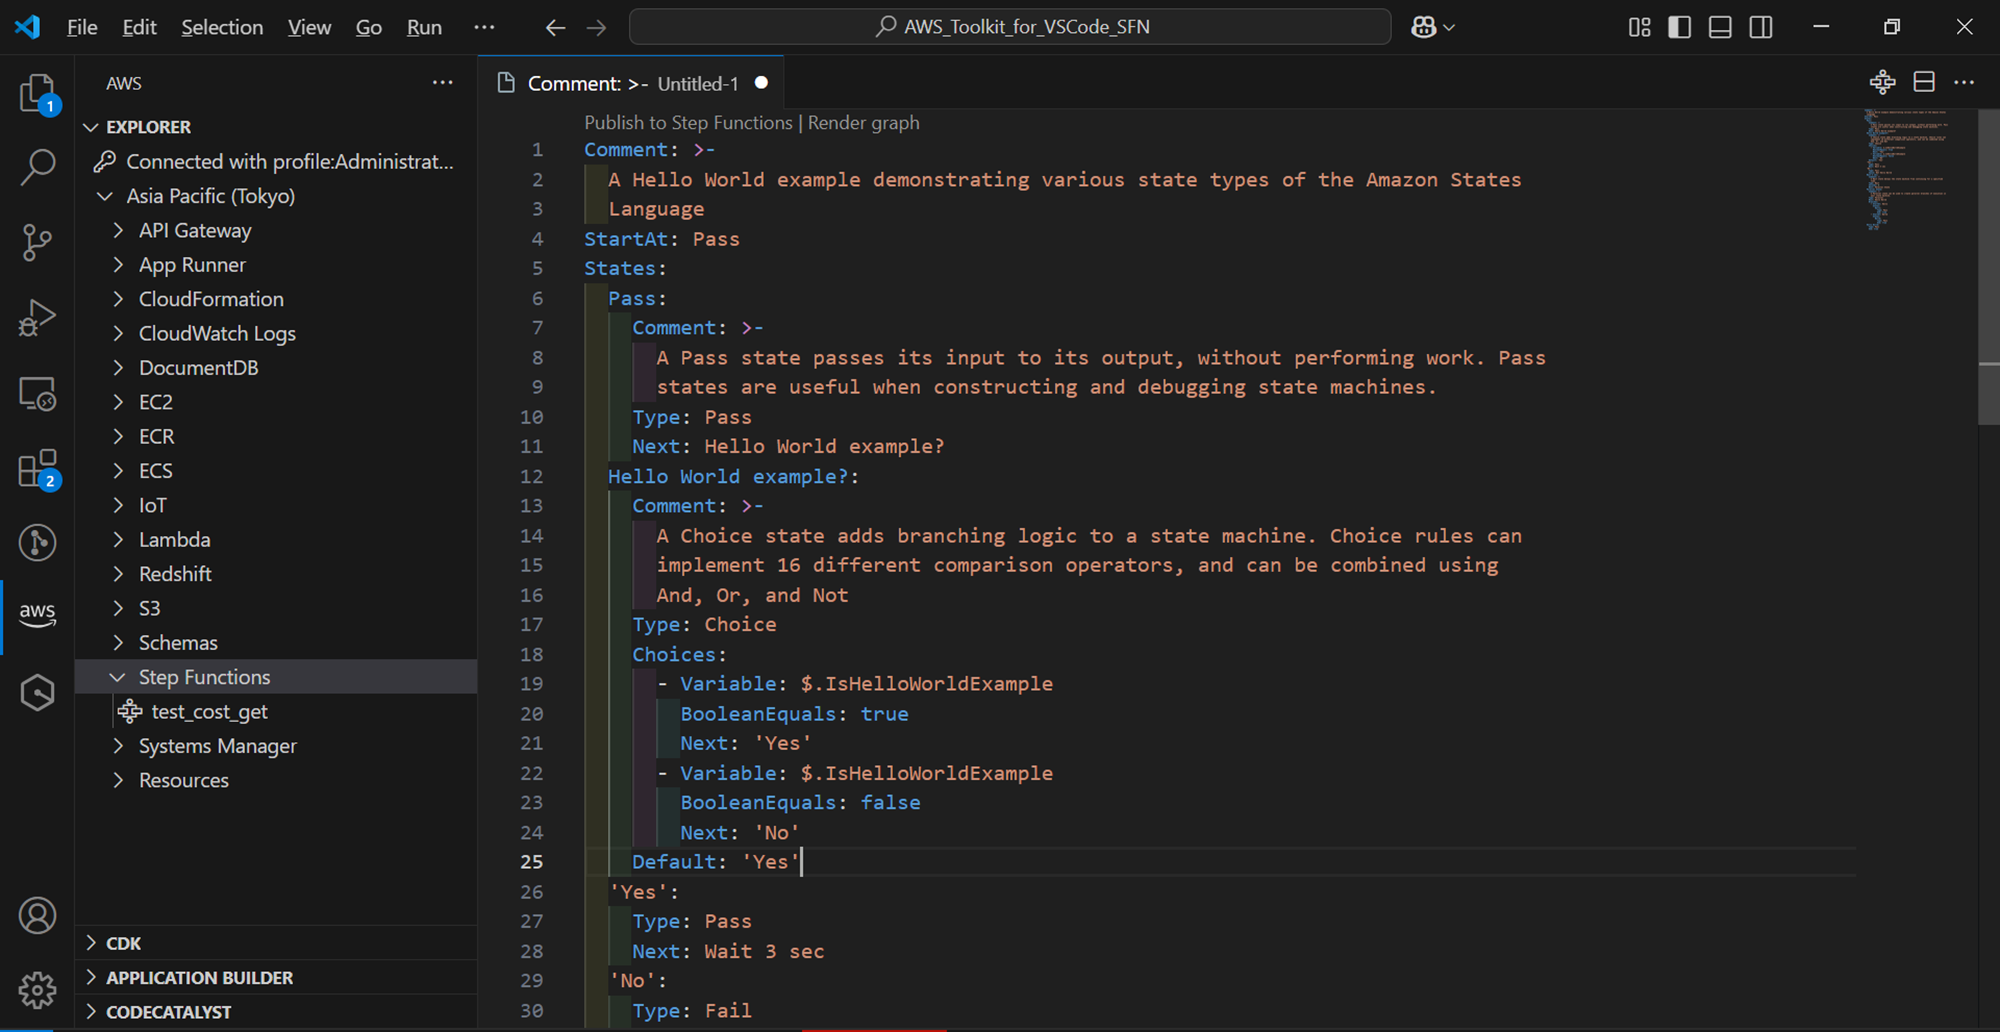The height and width of the screenshot is (1032, 2000).
Task: Open Run and Debug view
Action: coord(37,318)
